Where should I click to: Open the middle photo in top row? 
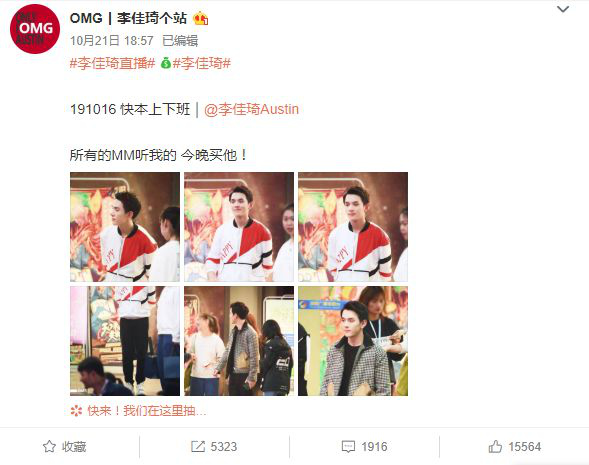click(x=239, y=227)
